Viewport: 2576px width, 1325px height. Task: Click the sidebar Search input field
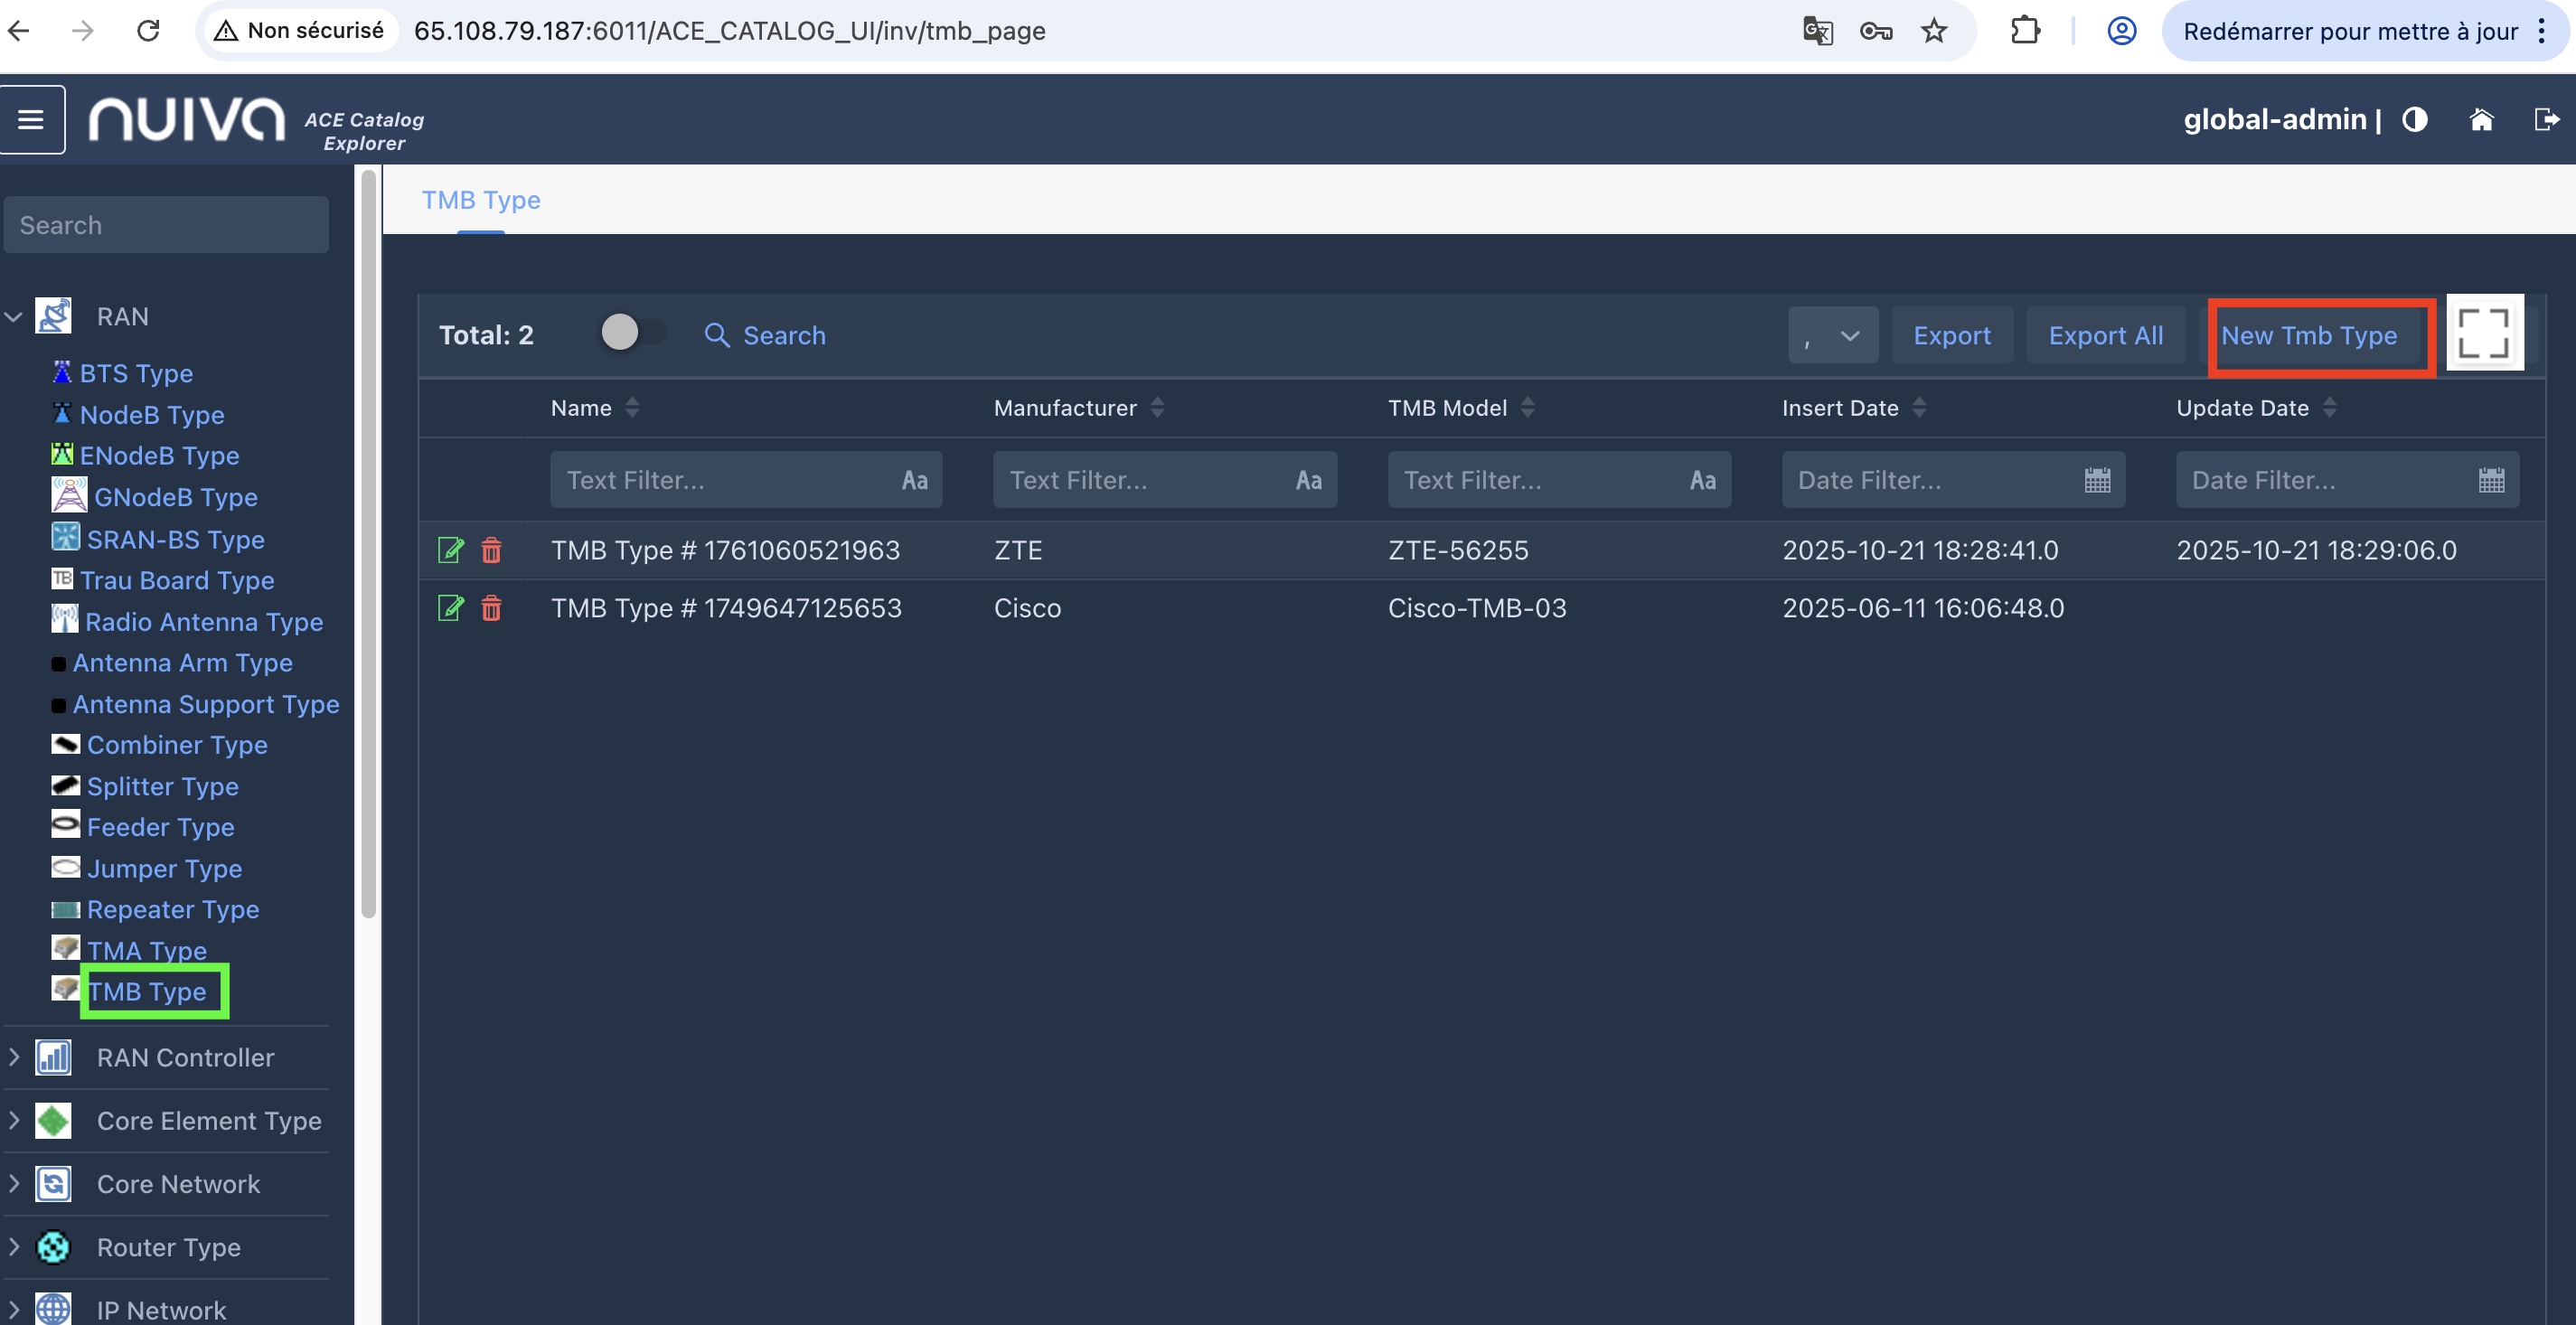[166, 225]
